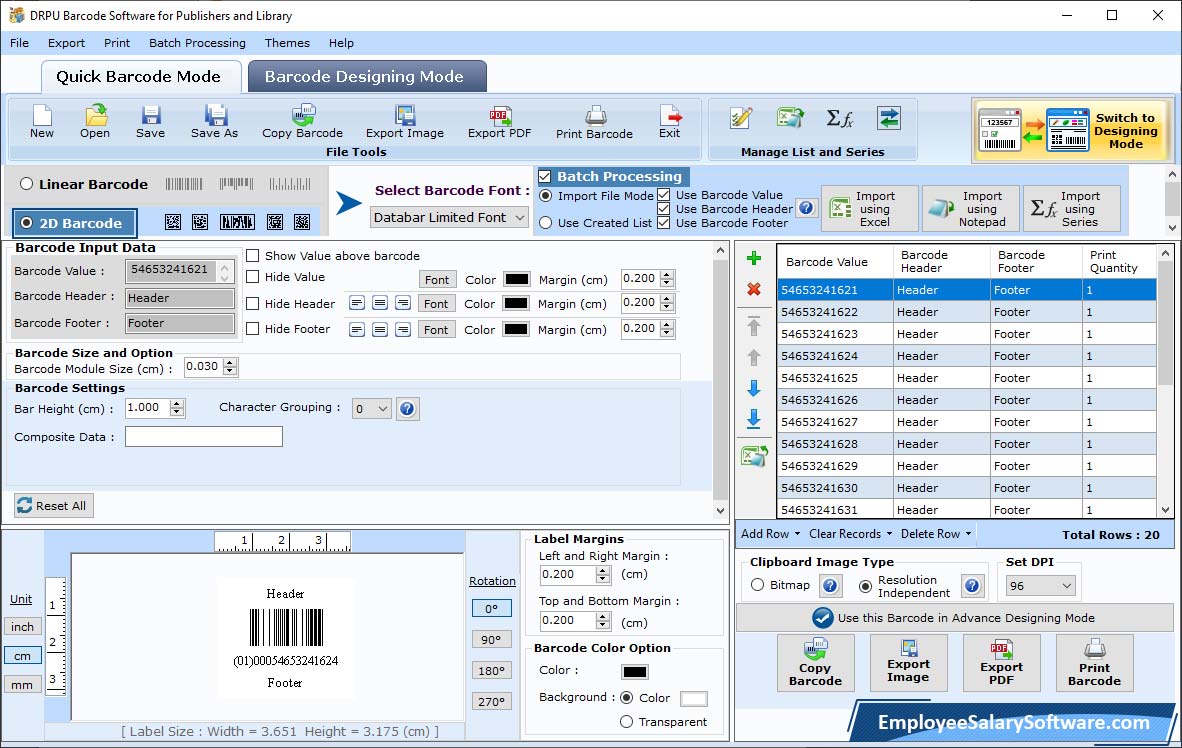Viewport: 1182px width, 748px height.
Task: Open help for Bitmap image type
Action: click(830, 585)
